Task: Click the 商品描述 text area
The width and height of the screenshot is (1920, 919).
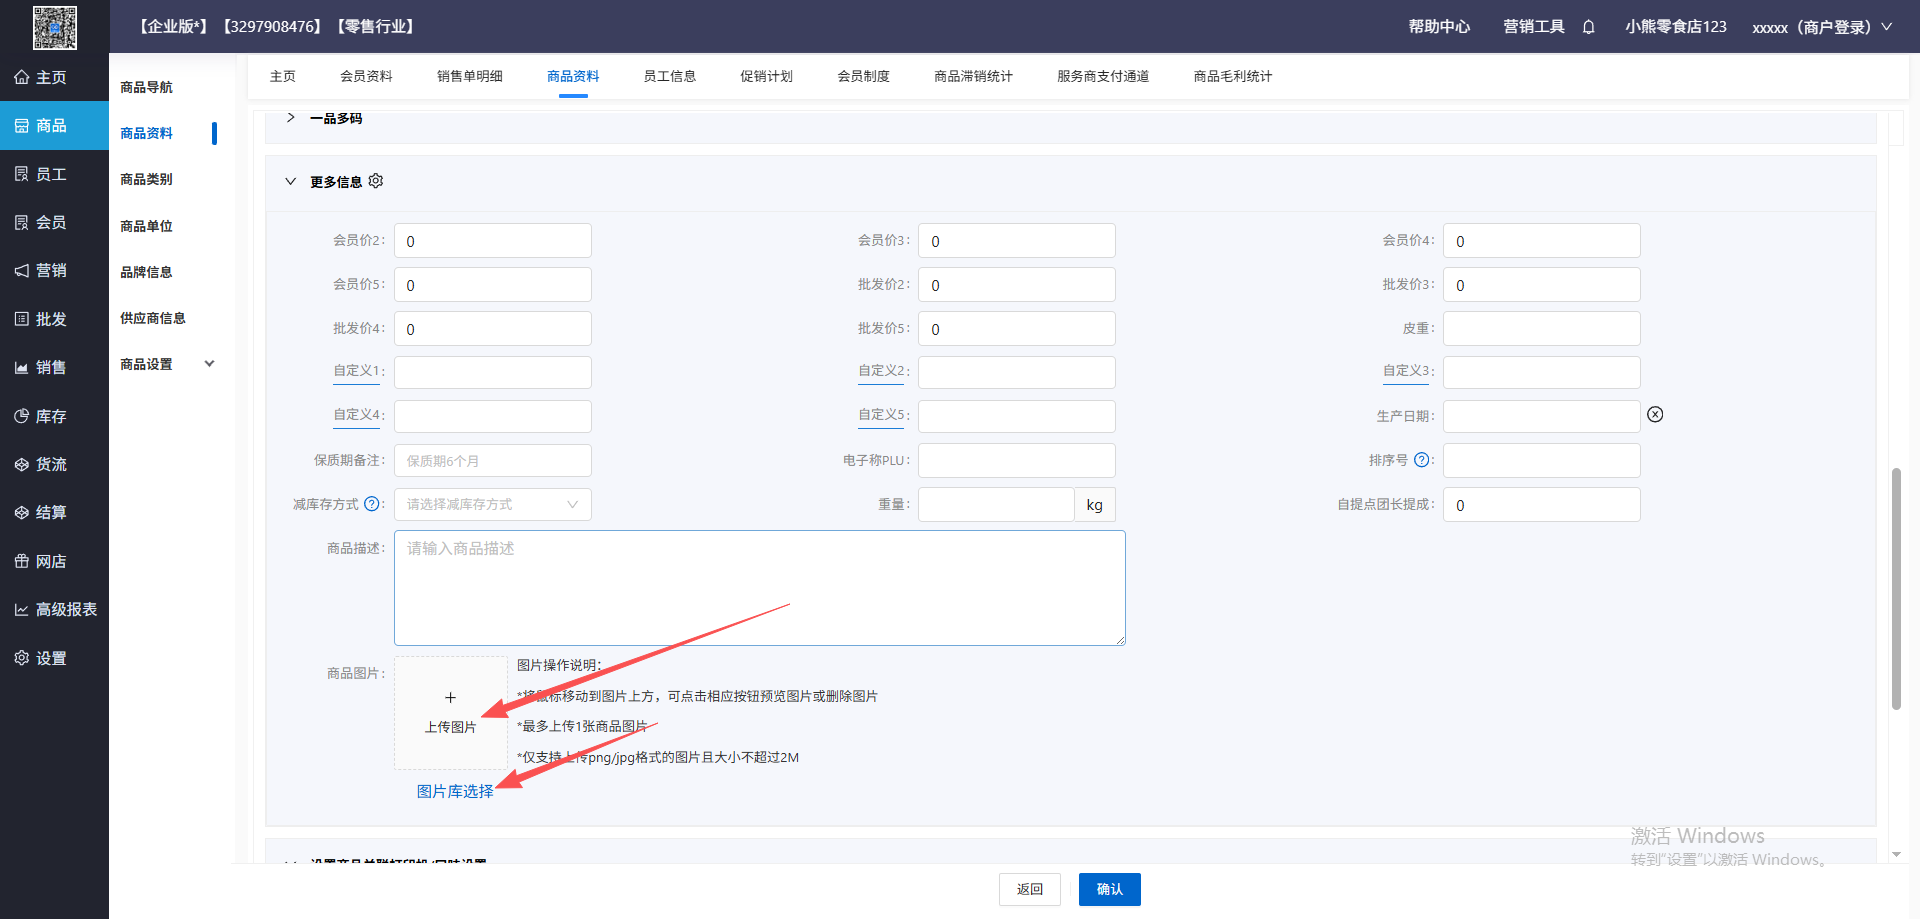Action: 759,588
